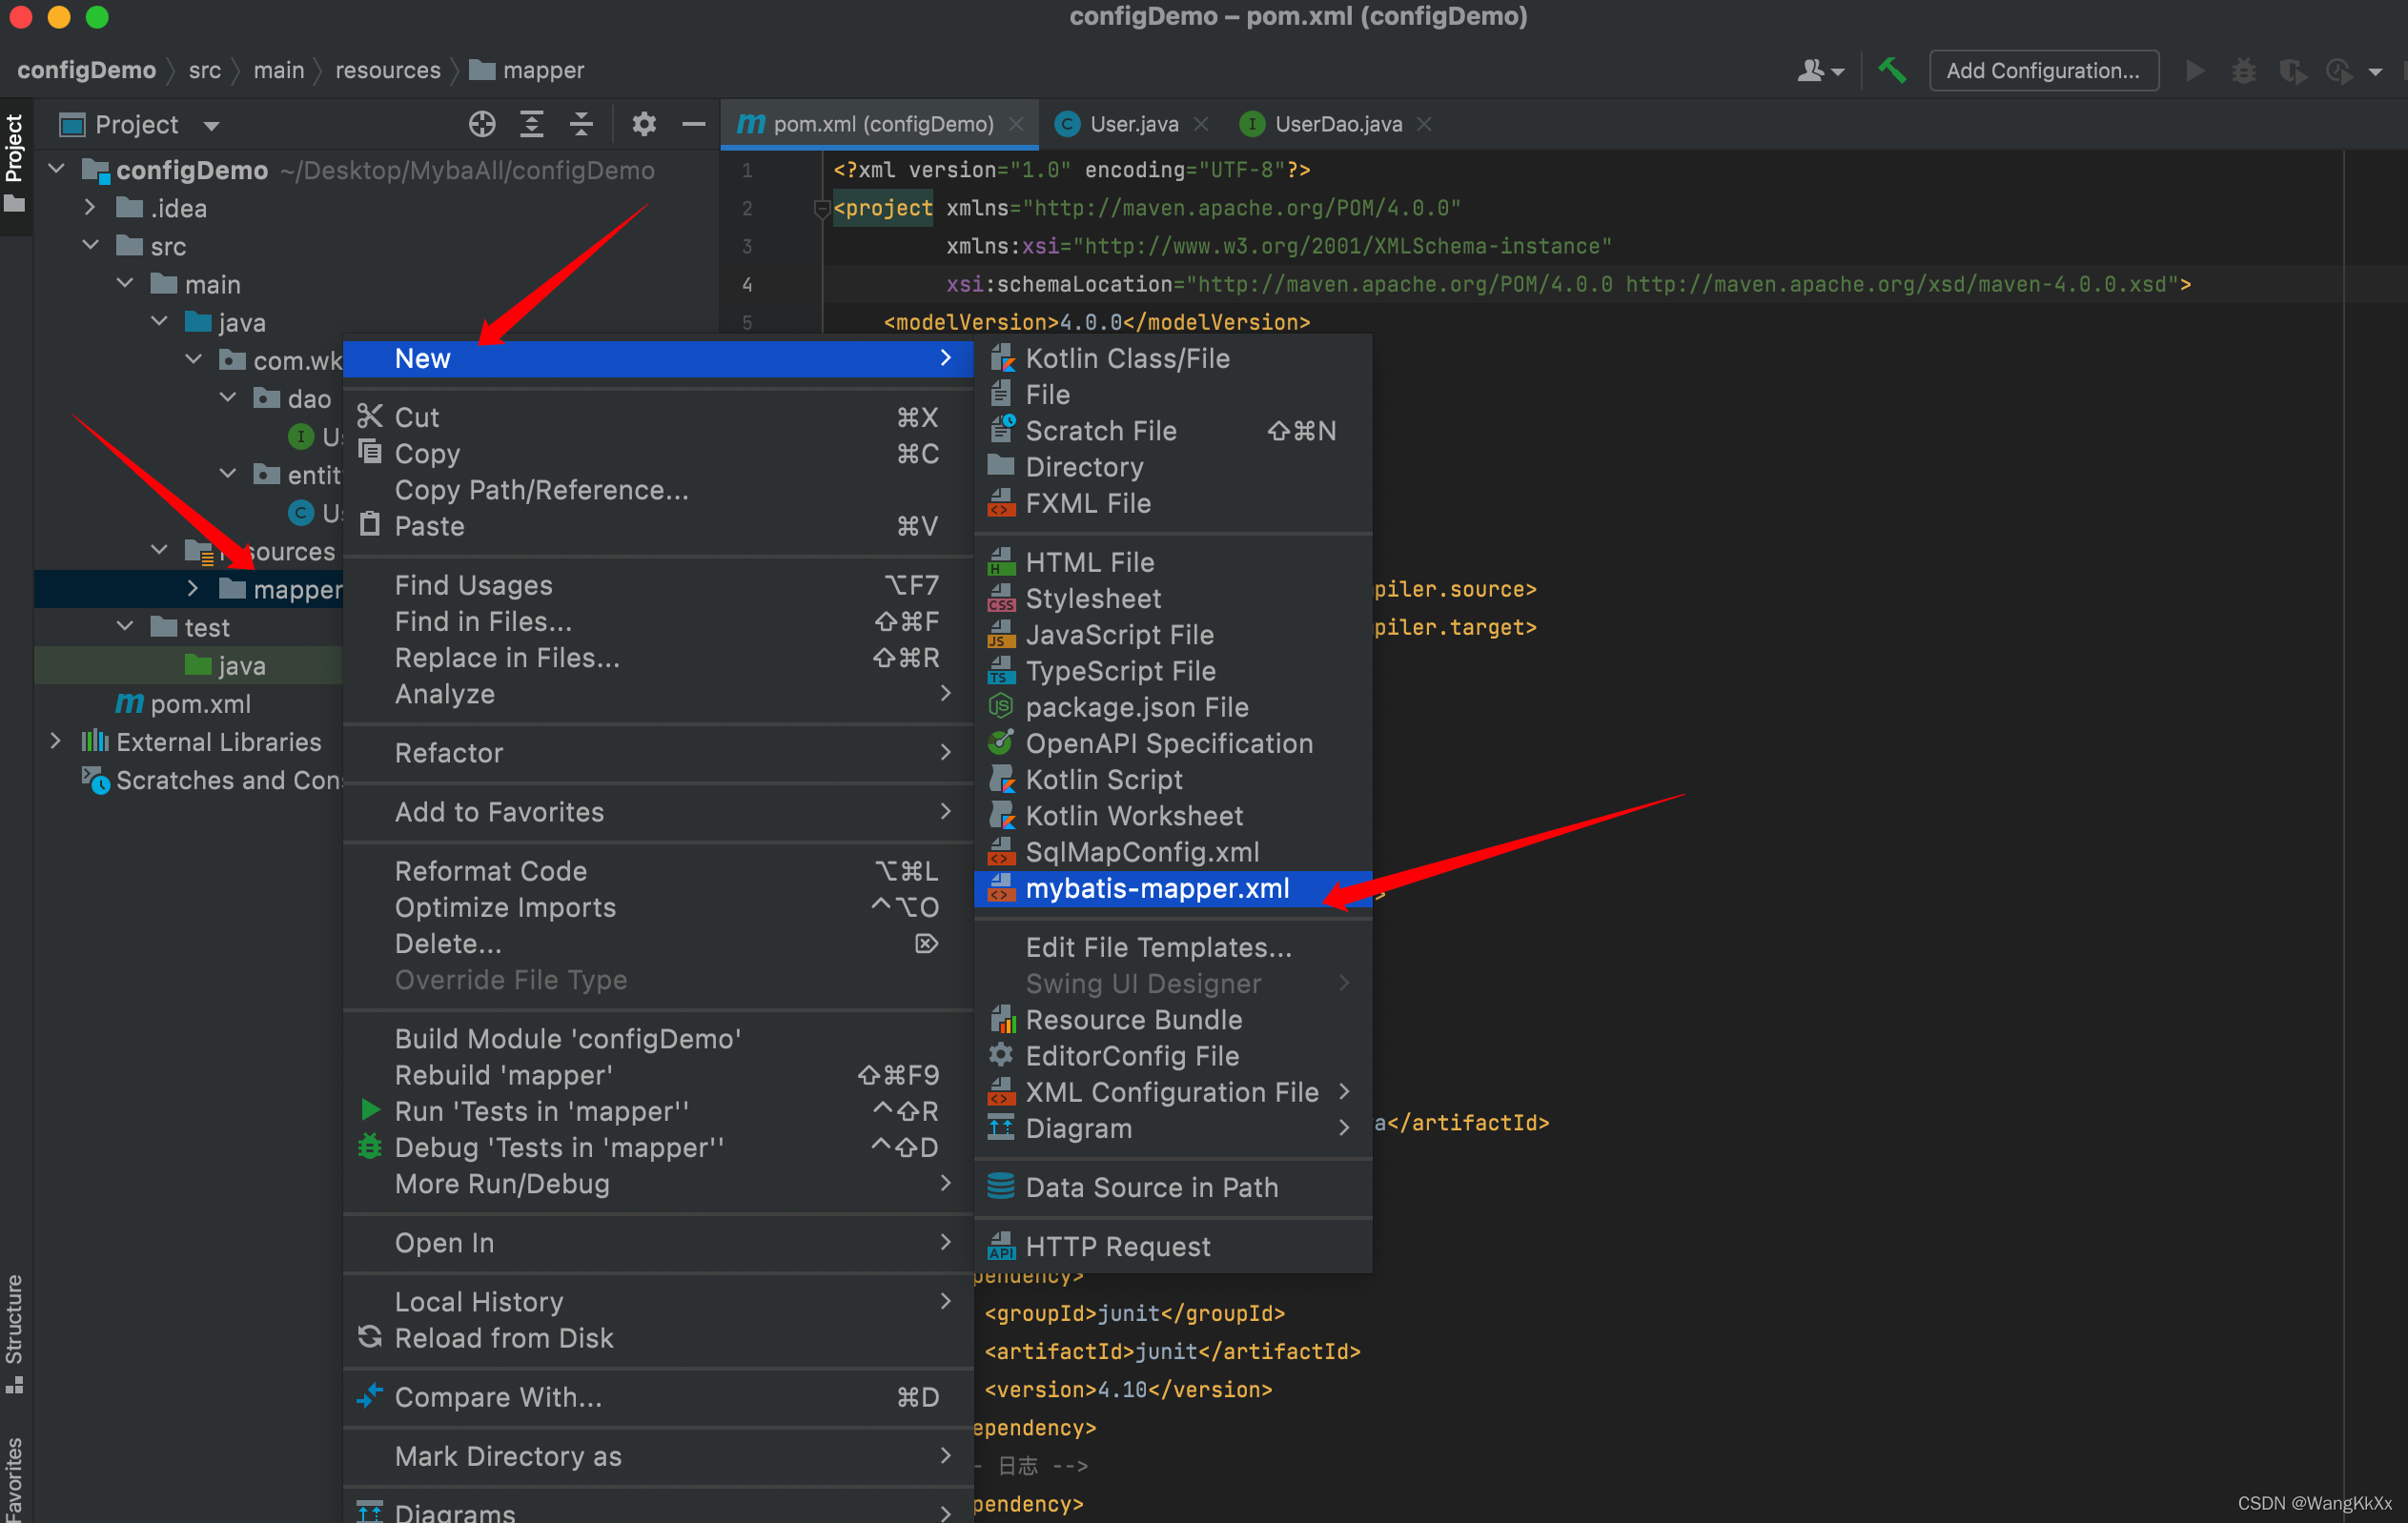The image size is (2408, 1523).
Task: Expand the .idea folder node
Action: (x=90, y=208)
